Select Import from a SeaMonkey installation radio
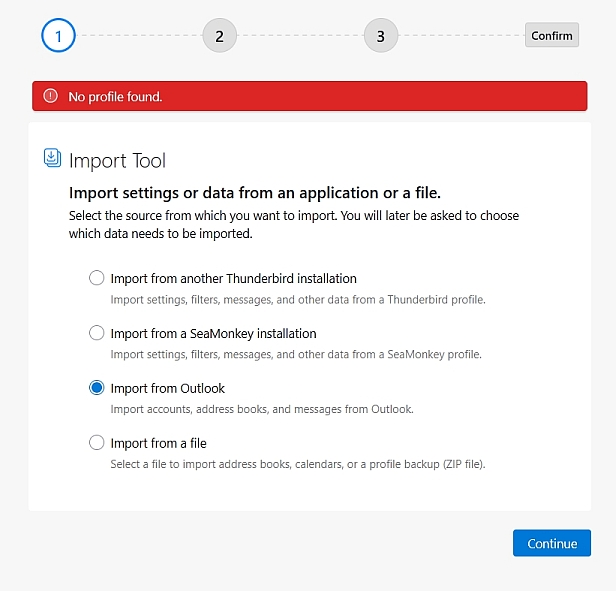This screenshot has height=591, width=616. (97, 333)
